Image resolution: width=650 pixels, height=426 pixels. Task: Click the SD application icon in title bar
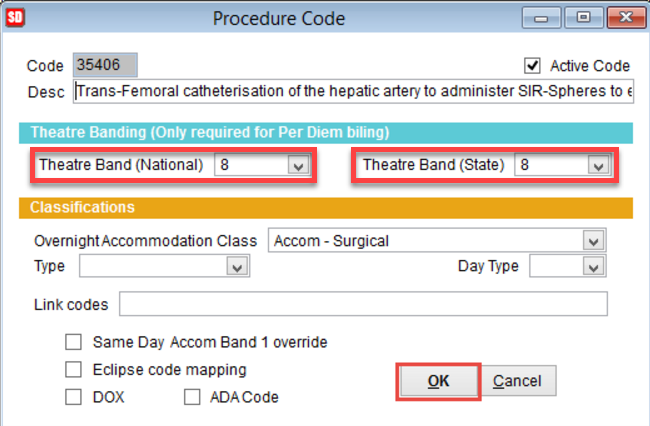point(15,17)
